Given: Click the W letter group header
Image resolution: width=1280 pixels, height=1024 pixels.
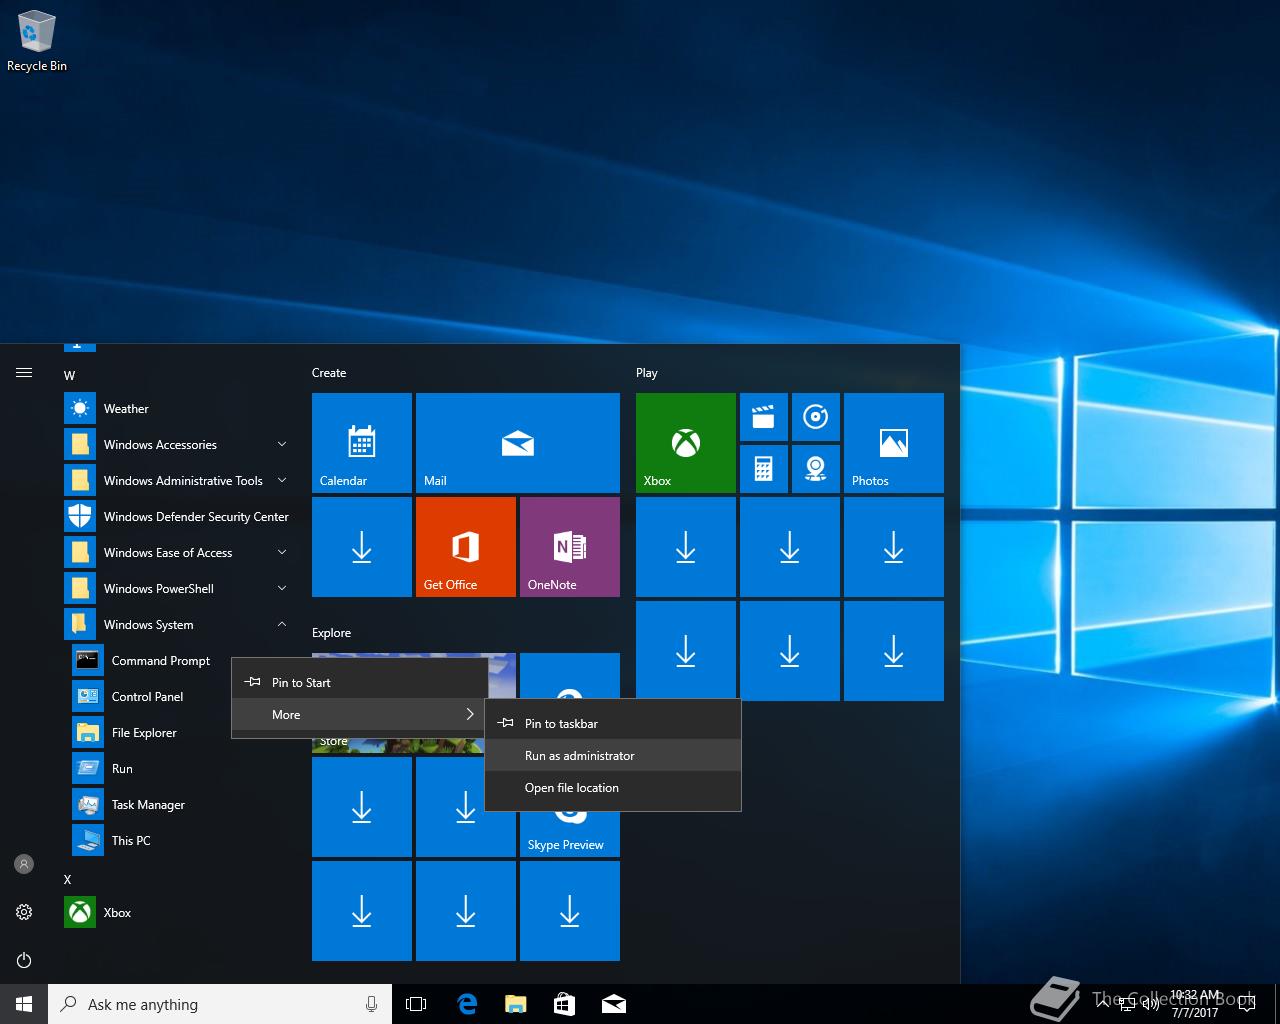Looking at the screenshot, I should 69,375.
